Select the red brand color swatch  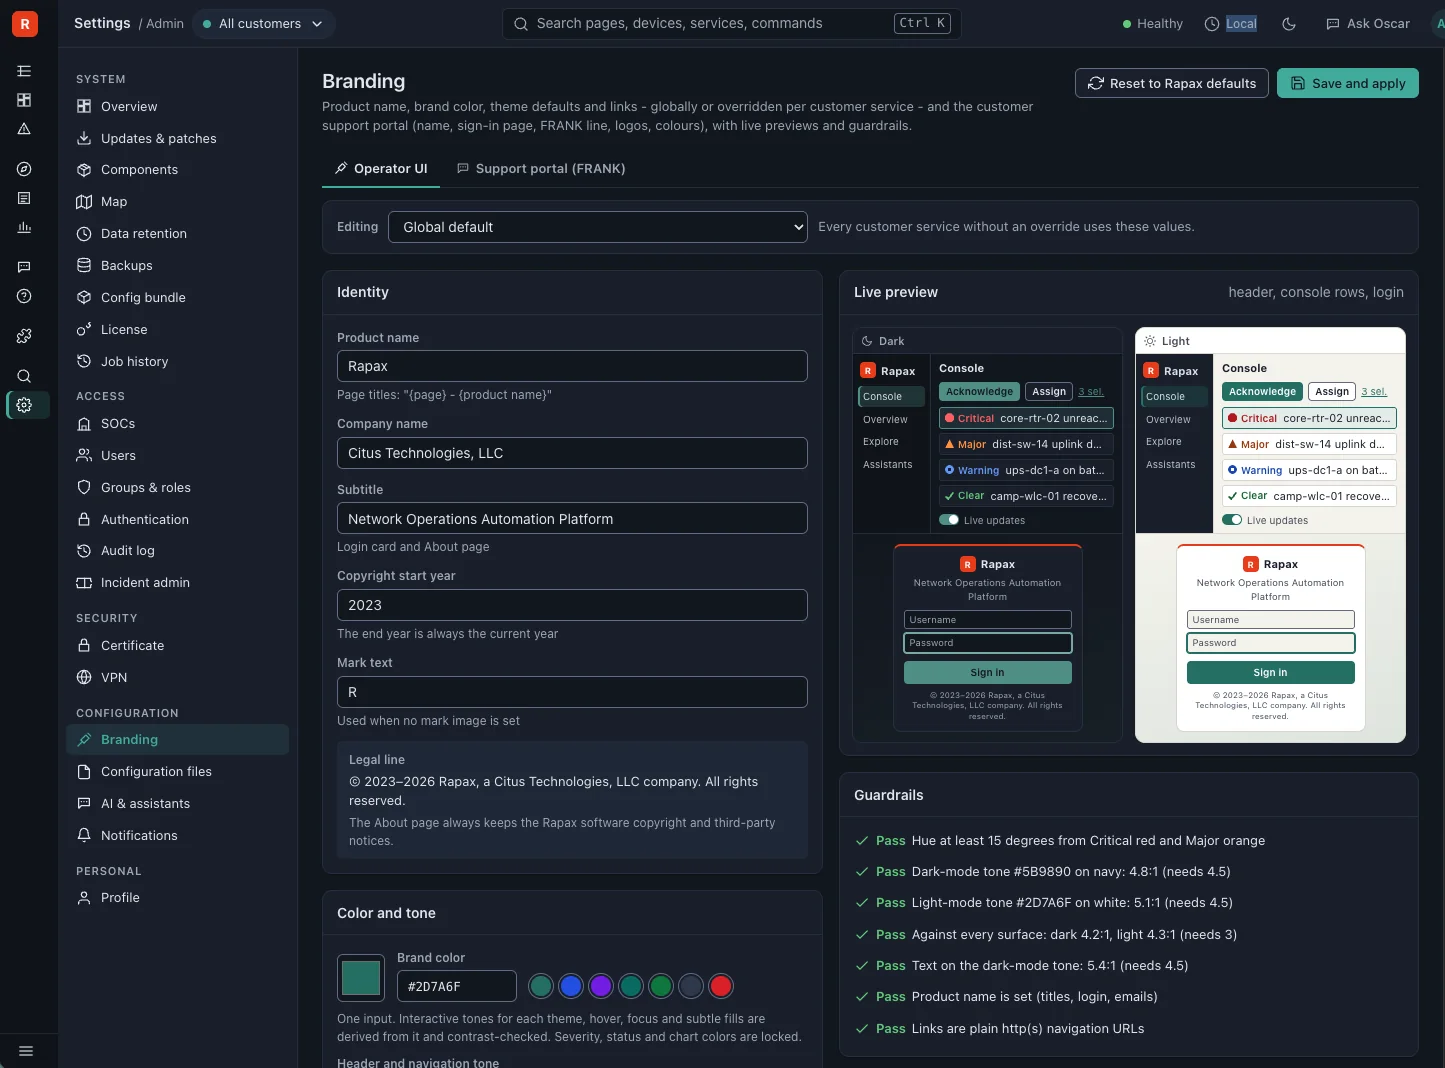pos(721,986)
